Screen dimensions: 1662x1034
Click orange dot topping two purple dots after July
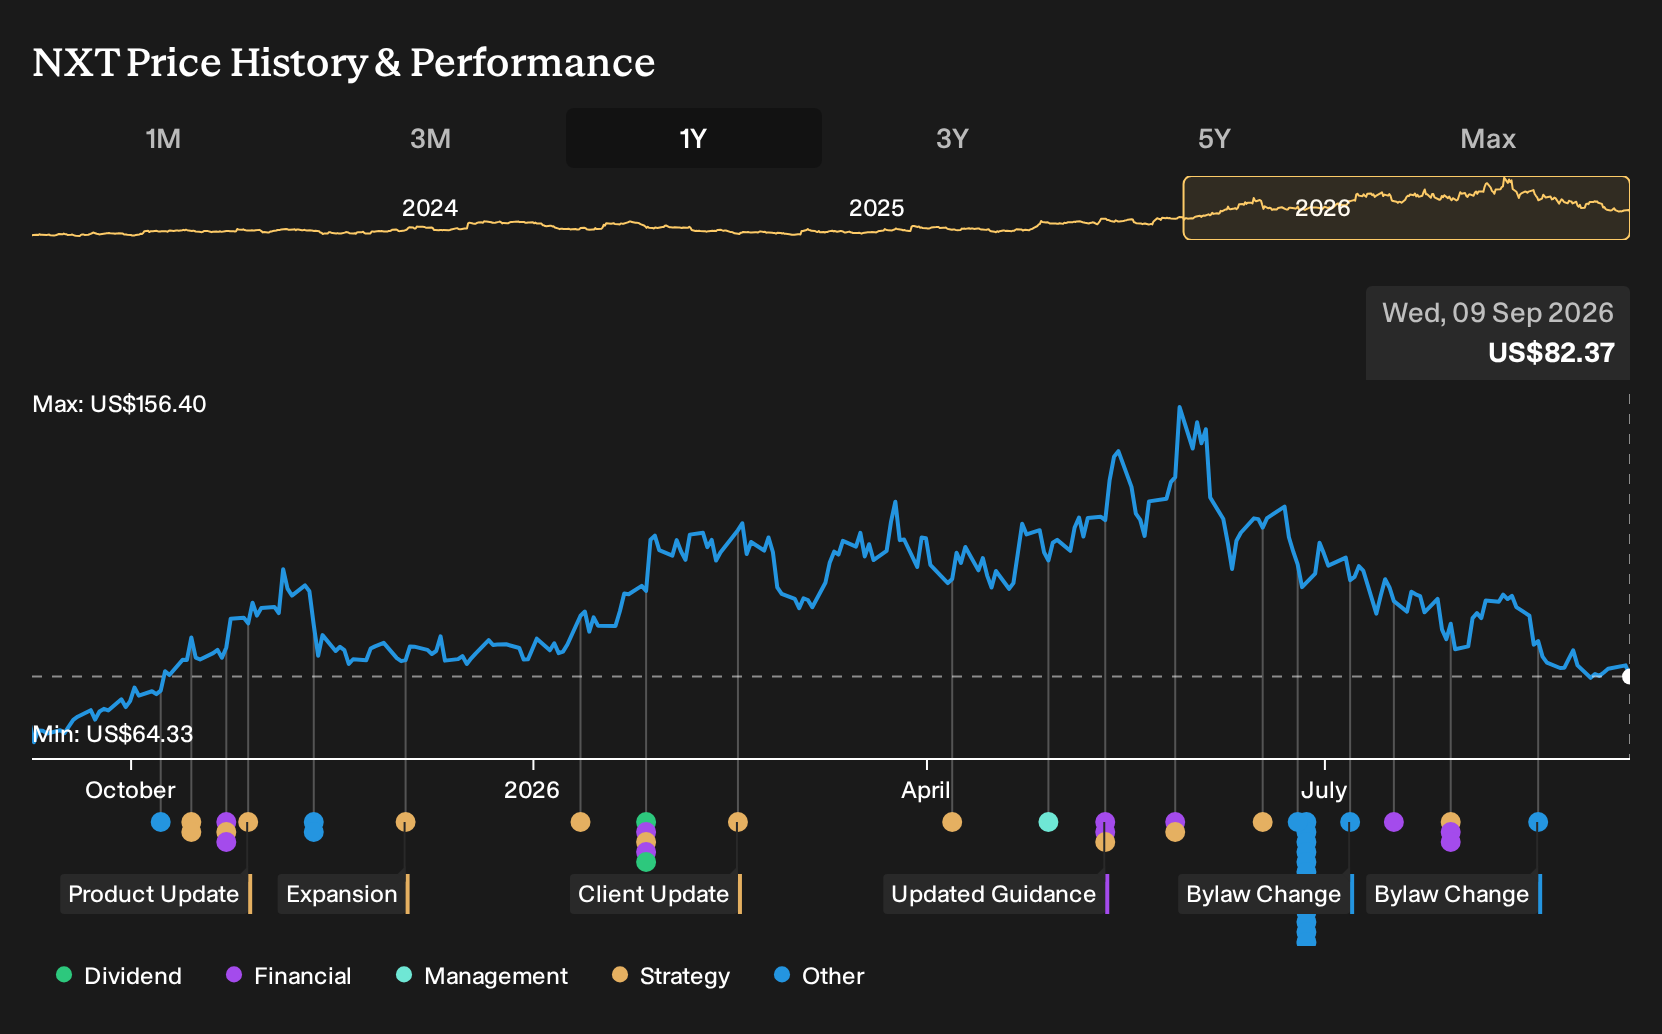1451,821
